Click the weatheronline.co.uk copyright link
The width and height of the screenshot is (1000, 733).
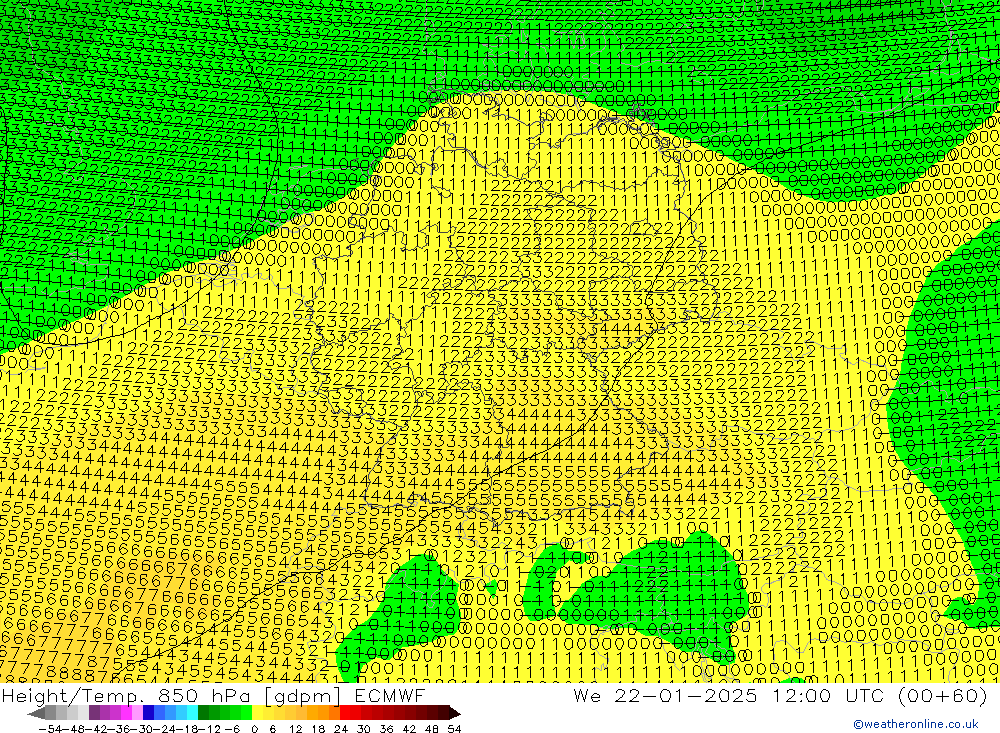916,724
